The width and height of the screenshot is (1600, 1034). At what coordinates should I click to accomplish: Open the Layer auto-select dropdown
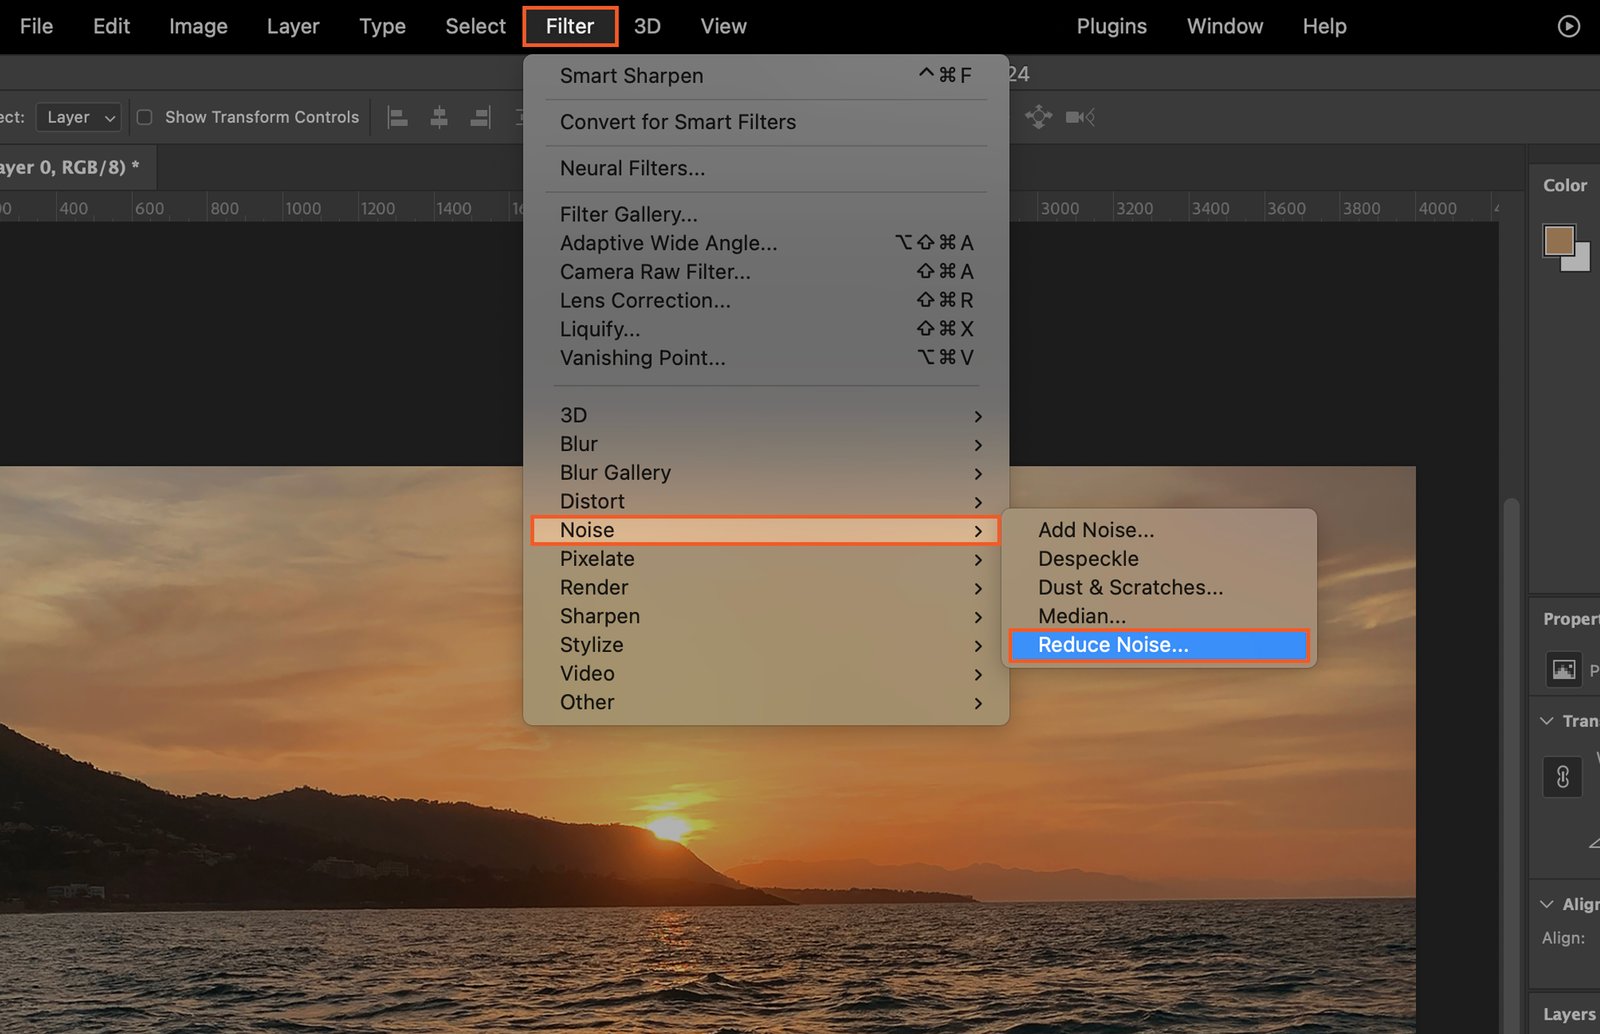click(x=79, y=117)
